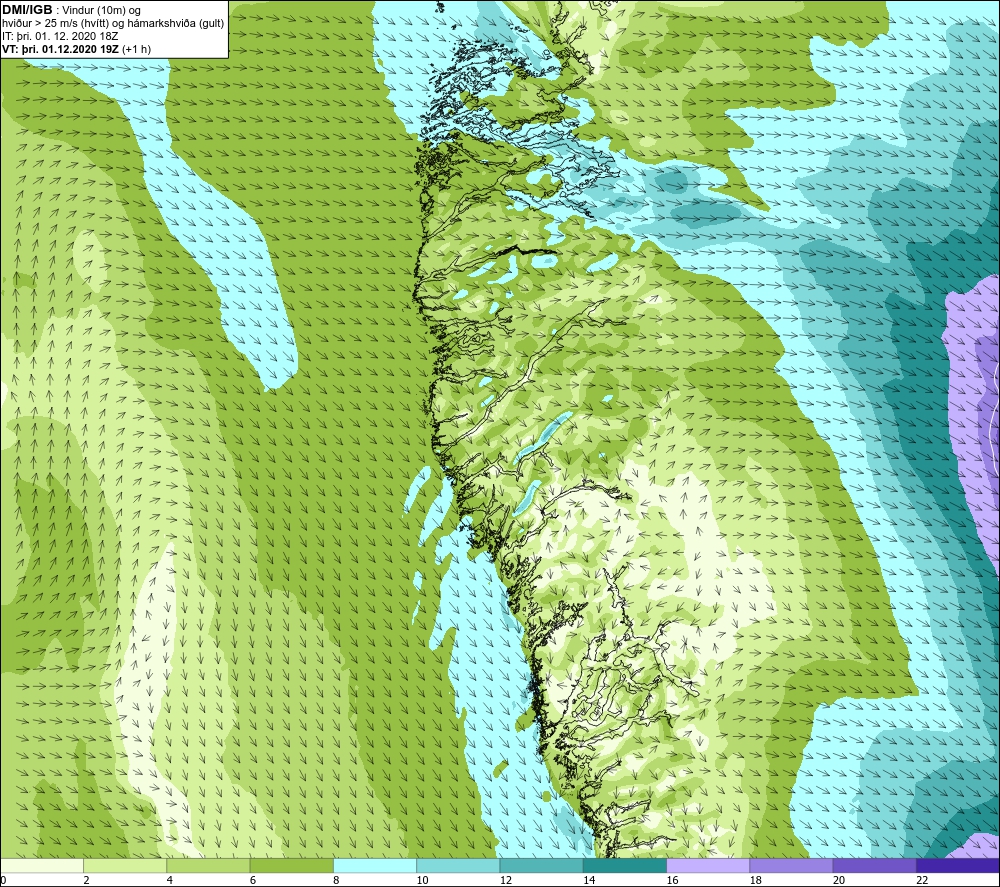The image size is (1000, 887).
Task: Click the legend scale label 16
Action: pyautogui.click(x=673, y=880)
